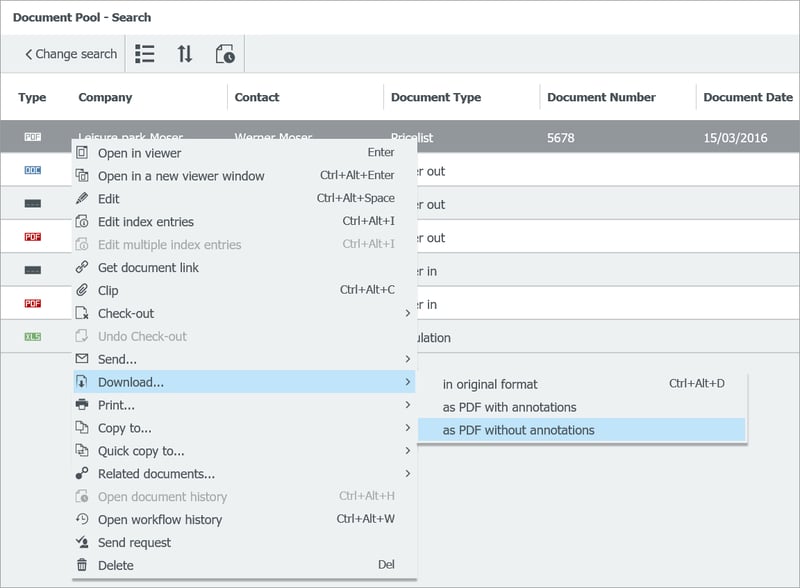Click the trash icon beside Delete

(x=82, y=565)
